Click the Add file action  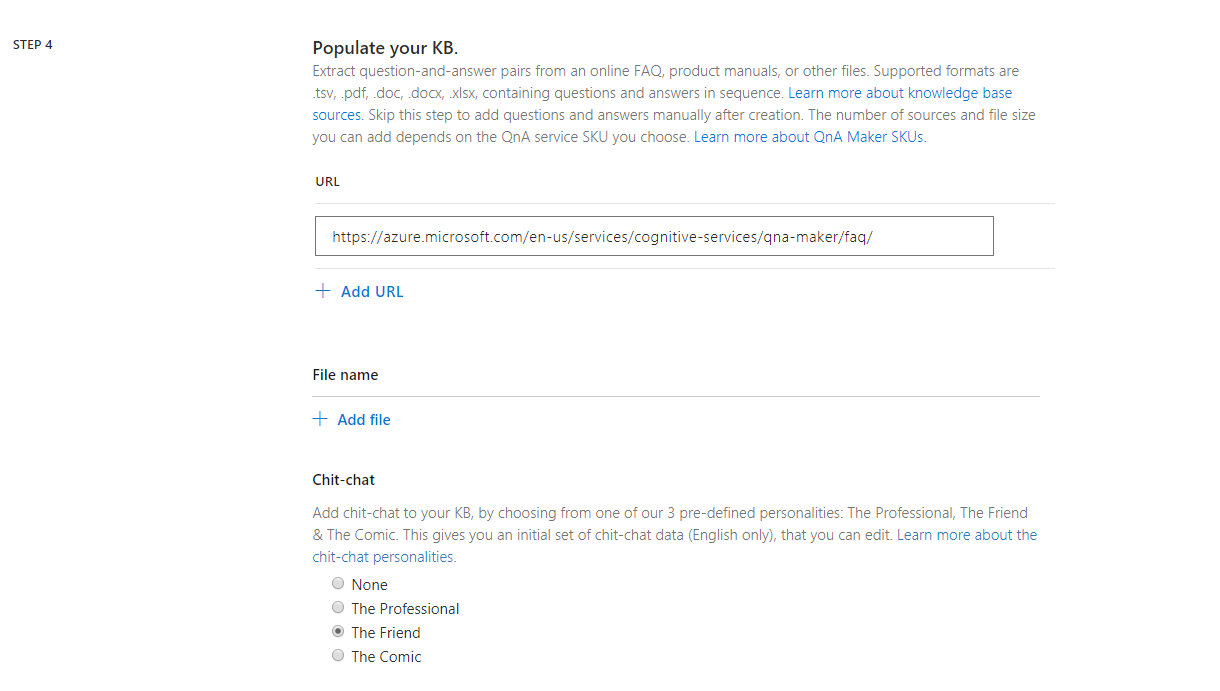tap(364, 419)
